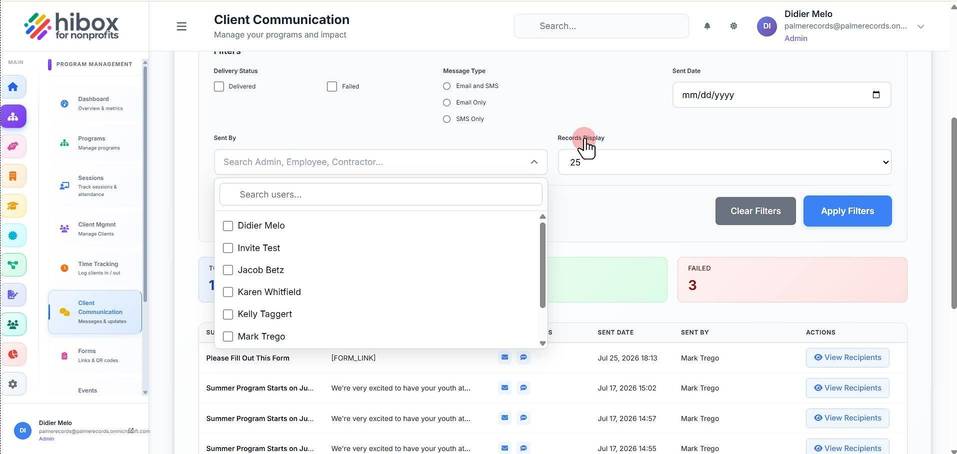This screenshot has height=454, width=957.
Task: Open the teal circle icon in the main rail
Action: pos(13,236)
